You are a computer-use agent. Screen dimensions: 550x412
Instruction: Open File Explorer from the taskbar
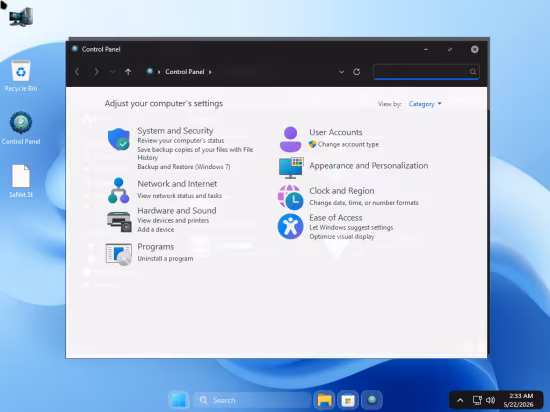[x=324, y=400]
